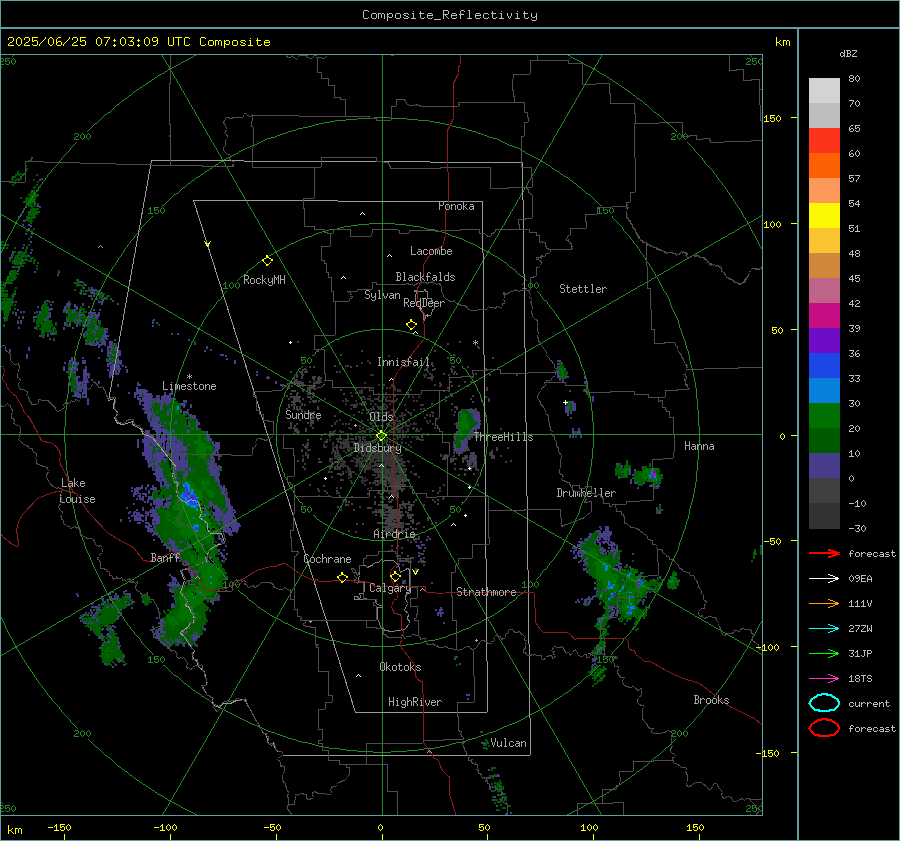The image size is (900, 841).
Task: Click the 2025/06/25 07:03:09 UTC timestamp
Action: click(138, 42)
